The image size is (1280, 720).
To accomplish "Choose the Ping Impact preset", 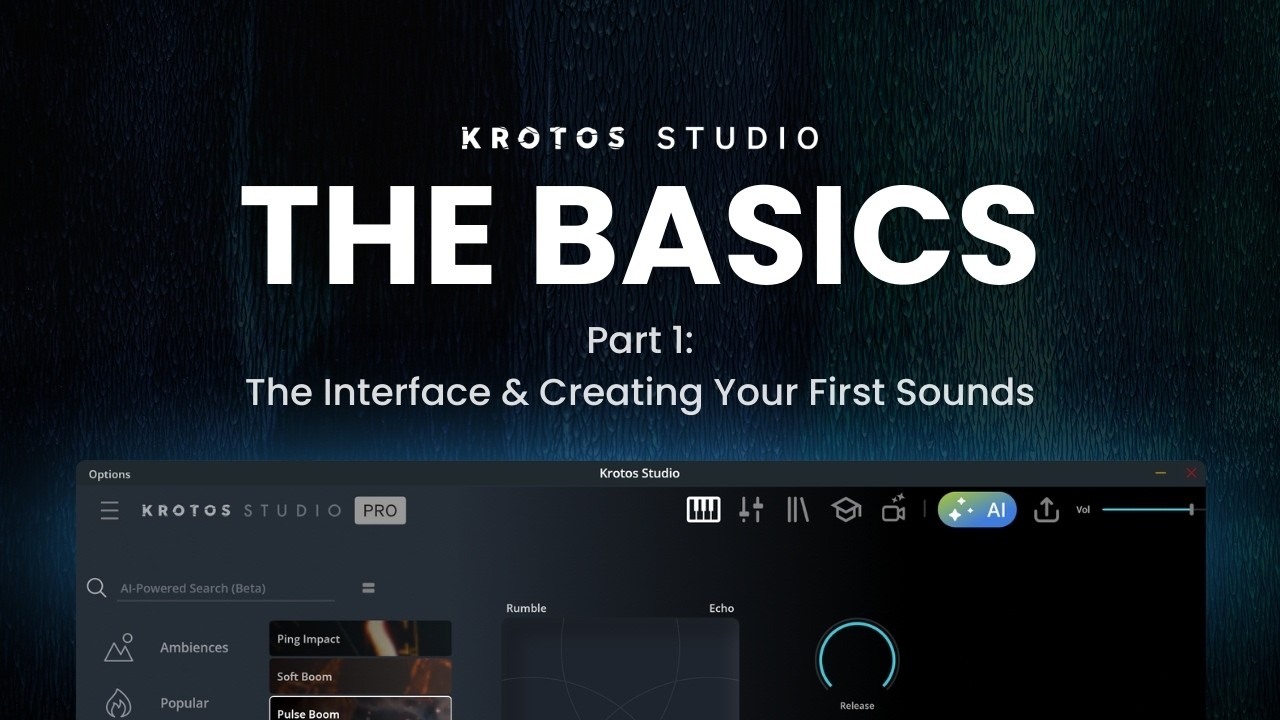I will click(x=360, y=639).
